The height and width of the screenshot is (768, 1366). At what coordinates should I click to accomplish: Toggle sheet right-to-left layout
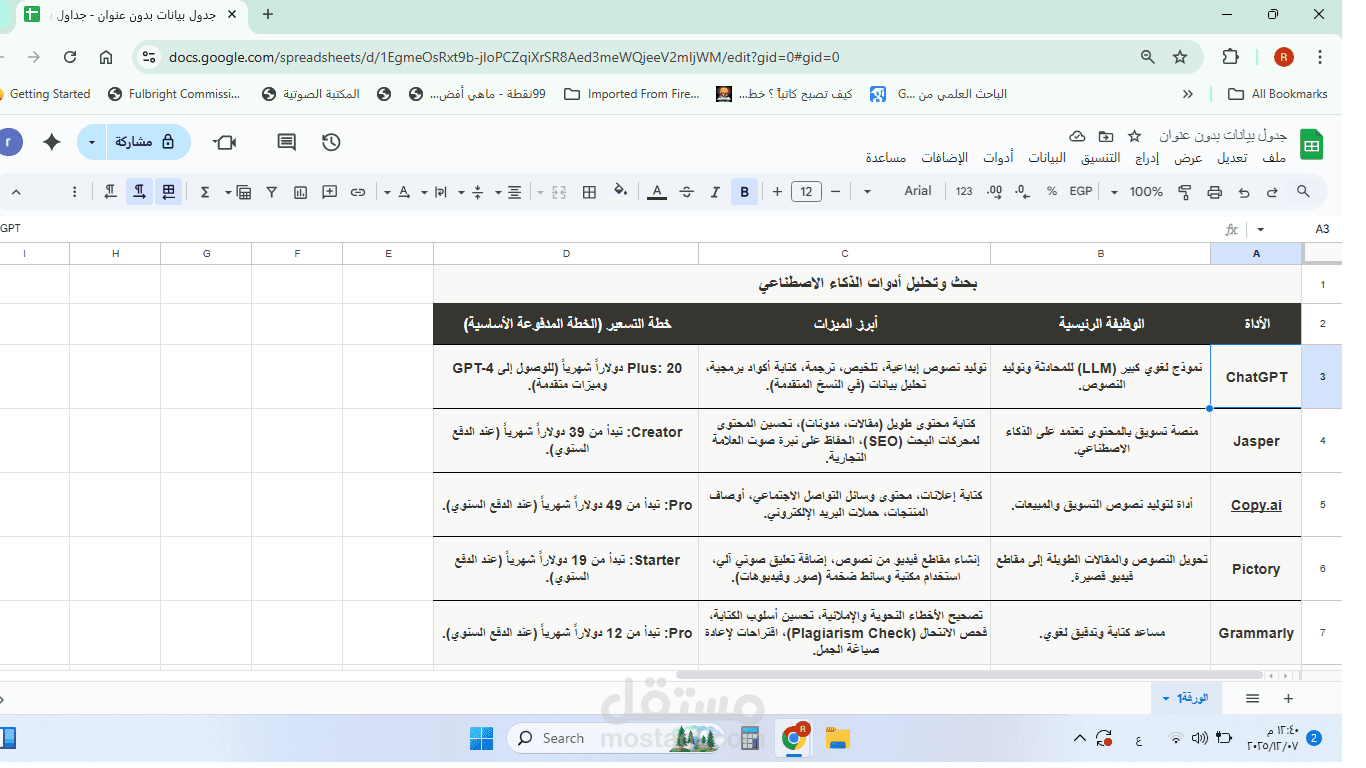tap(169, 192)
